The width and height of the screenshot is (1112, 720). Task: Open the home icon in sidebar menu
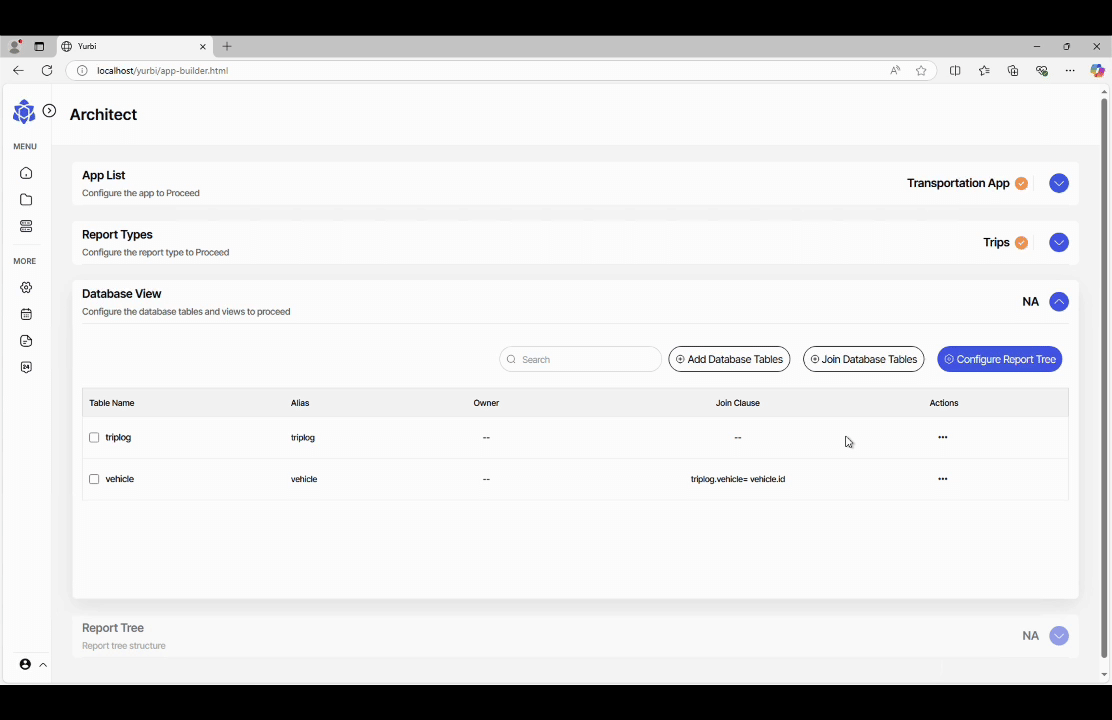pos(26,173)
